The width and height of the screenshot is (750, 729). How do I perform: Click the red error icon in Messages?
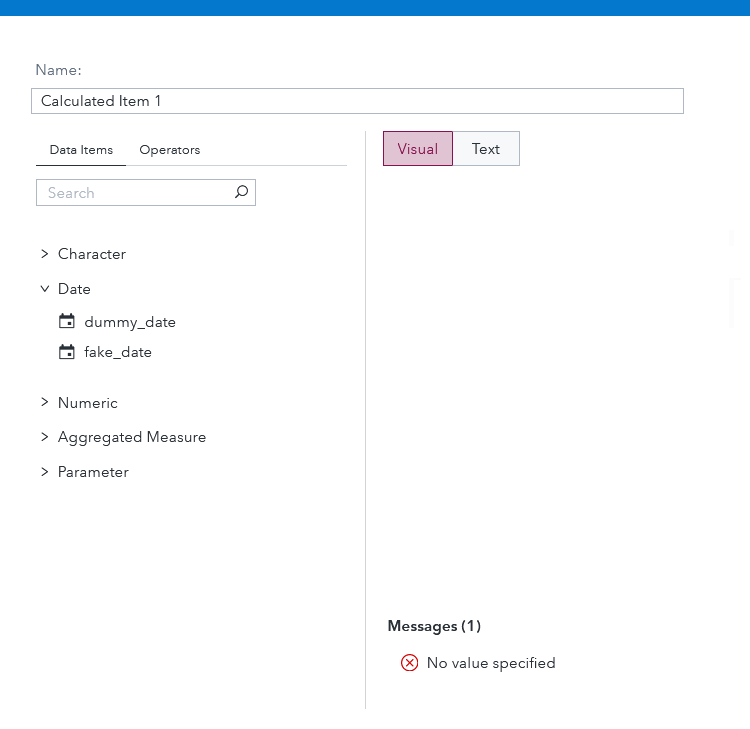[x=409, y=663]
